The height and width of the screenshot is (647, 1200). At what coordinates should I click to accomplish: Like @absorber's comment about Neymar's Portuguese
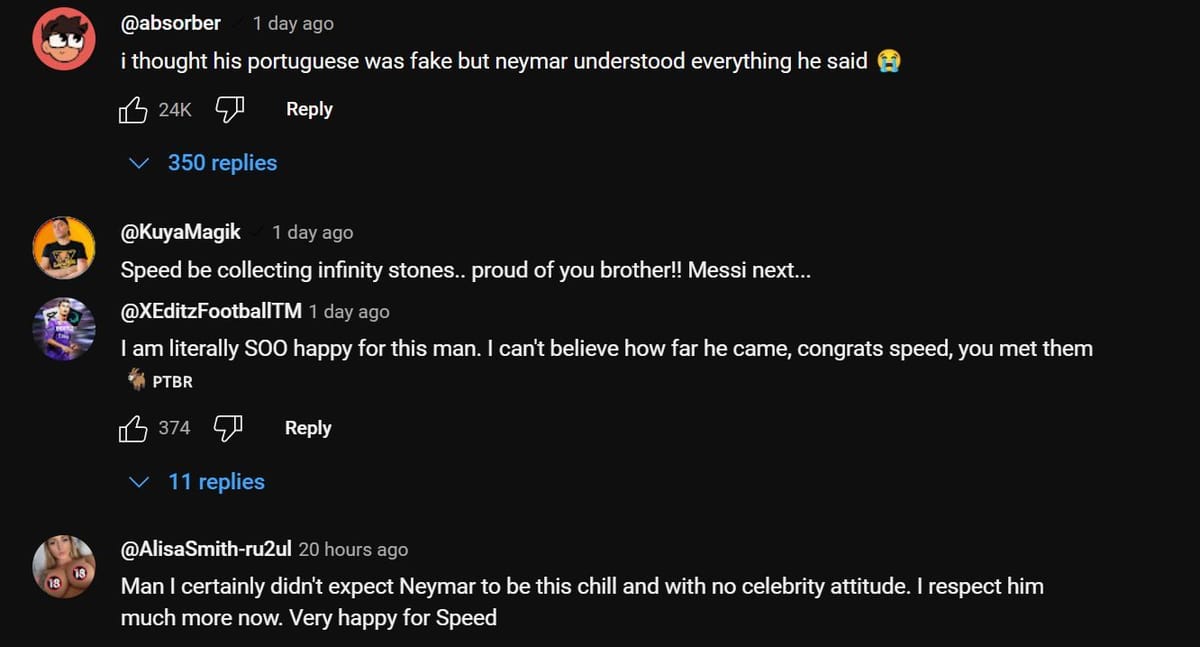coord(133,109)
